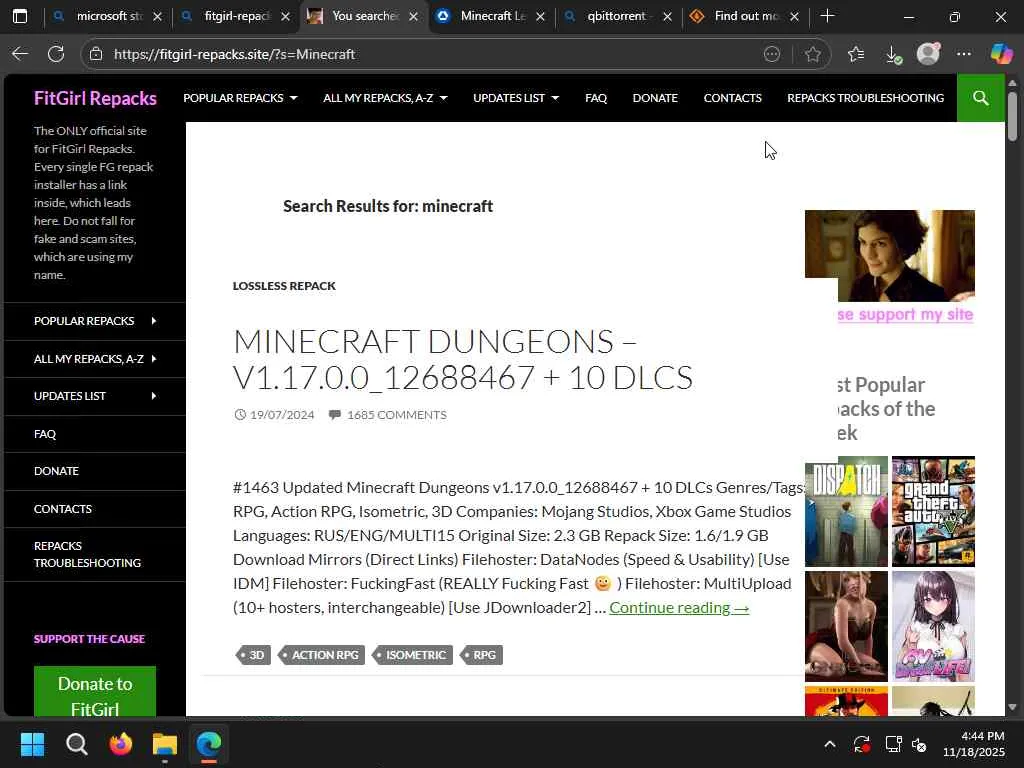Screen dimensions: 1024x768
Task: Launch Firefox from the taskbar
Action: [x=121, y=744]
